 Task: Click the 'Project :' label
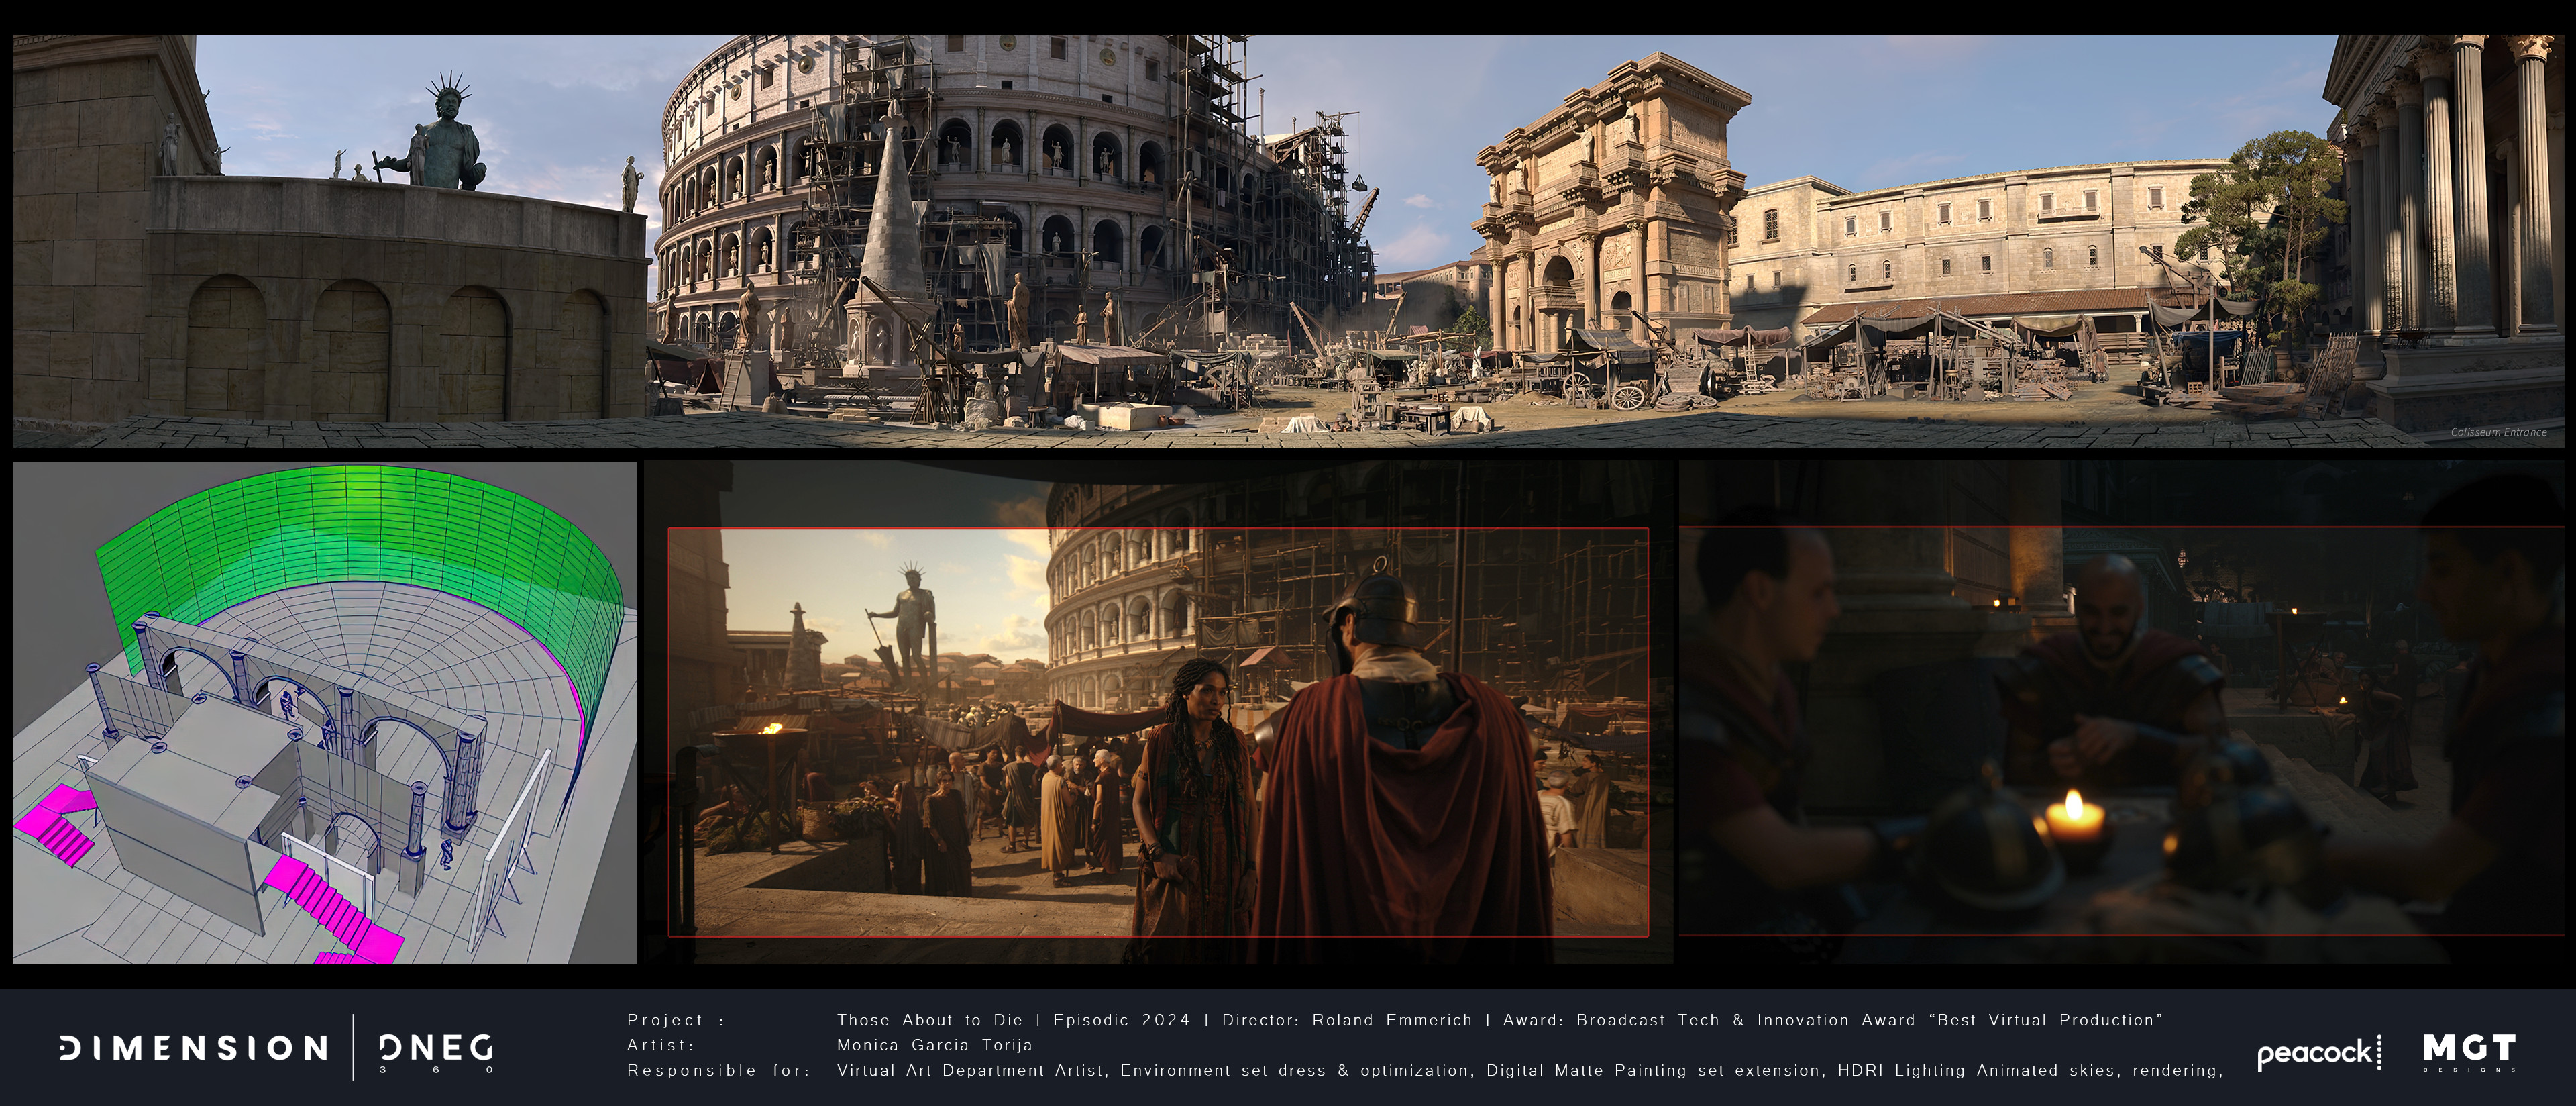pos(676,1020)
